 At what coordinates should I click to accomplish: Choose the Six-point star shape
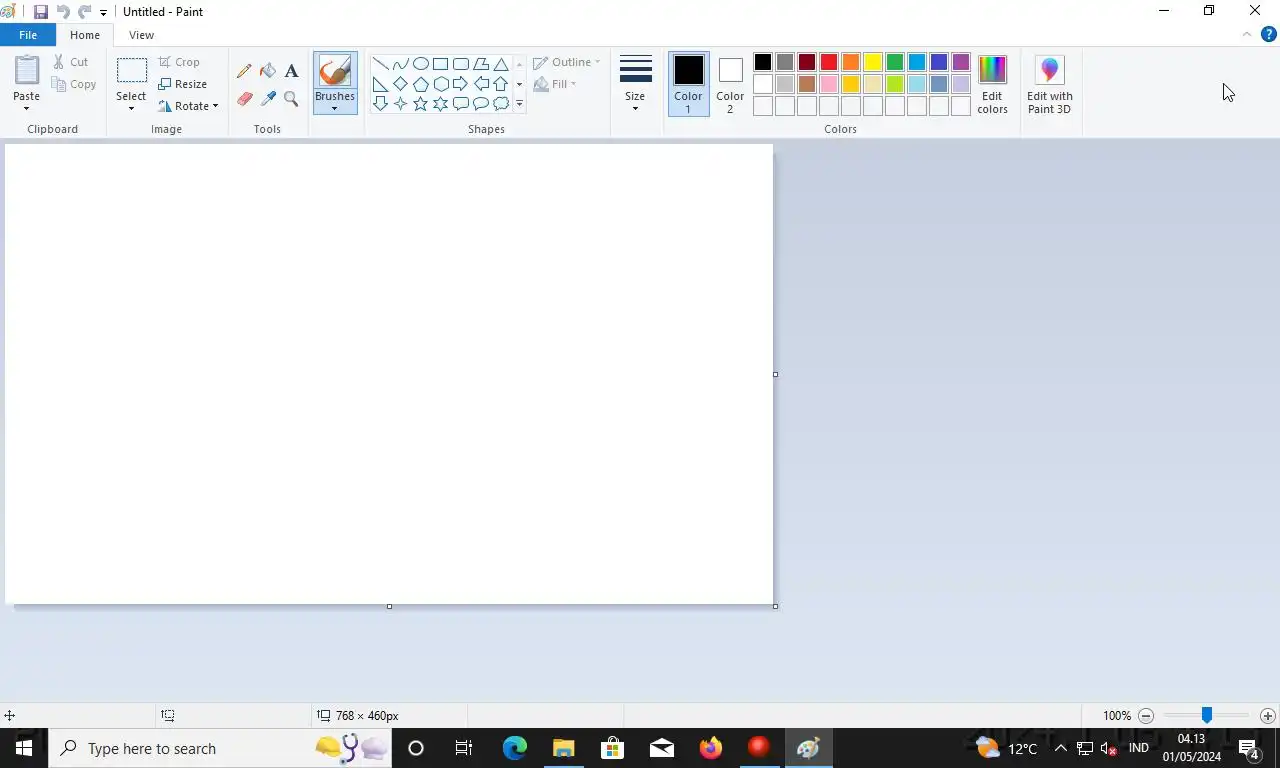click(x=440, y=104)
